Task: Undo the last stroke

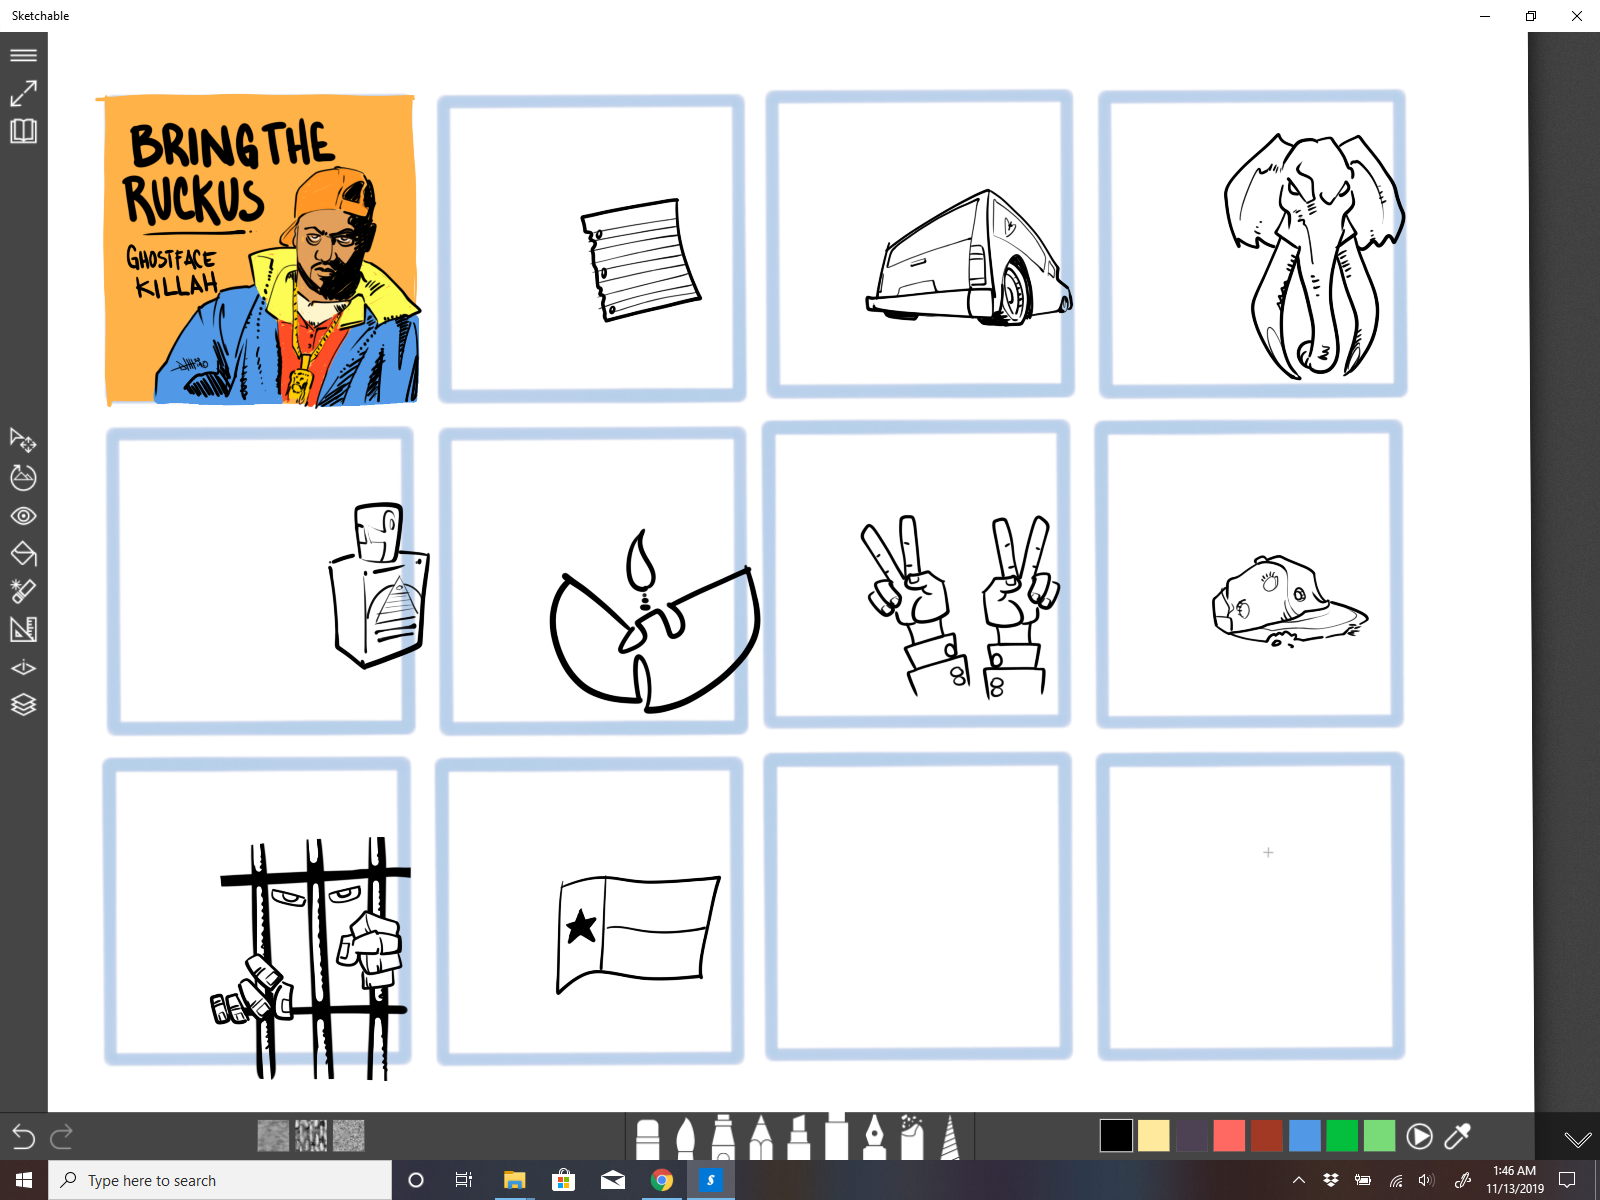Action: (24, 1136)
